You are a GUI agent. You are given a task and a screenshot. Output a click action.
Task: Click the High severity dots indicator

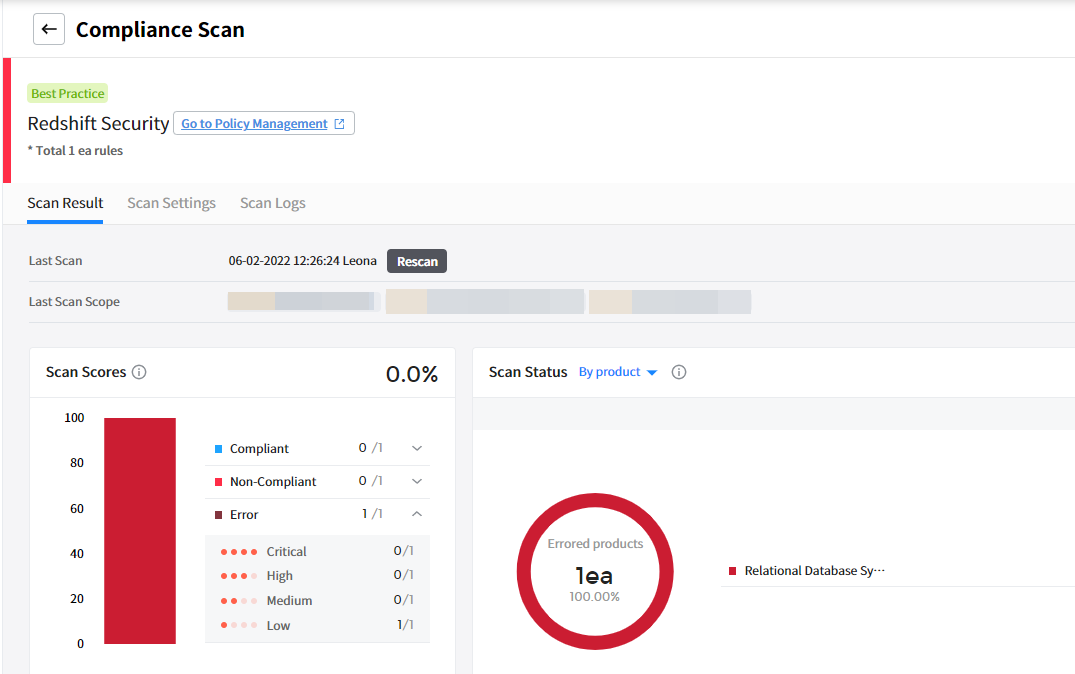click(239, 576)
